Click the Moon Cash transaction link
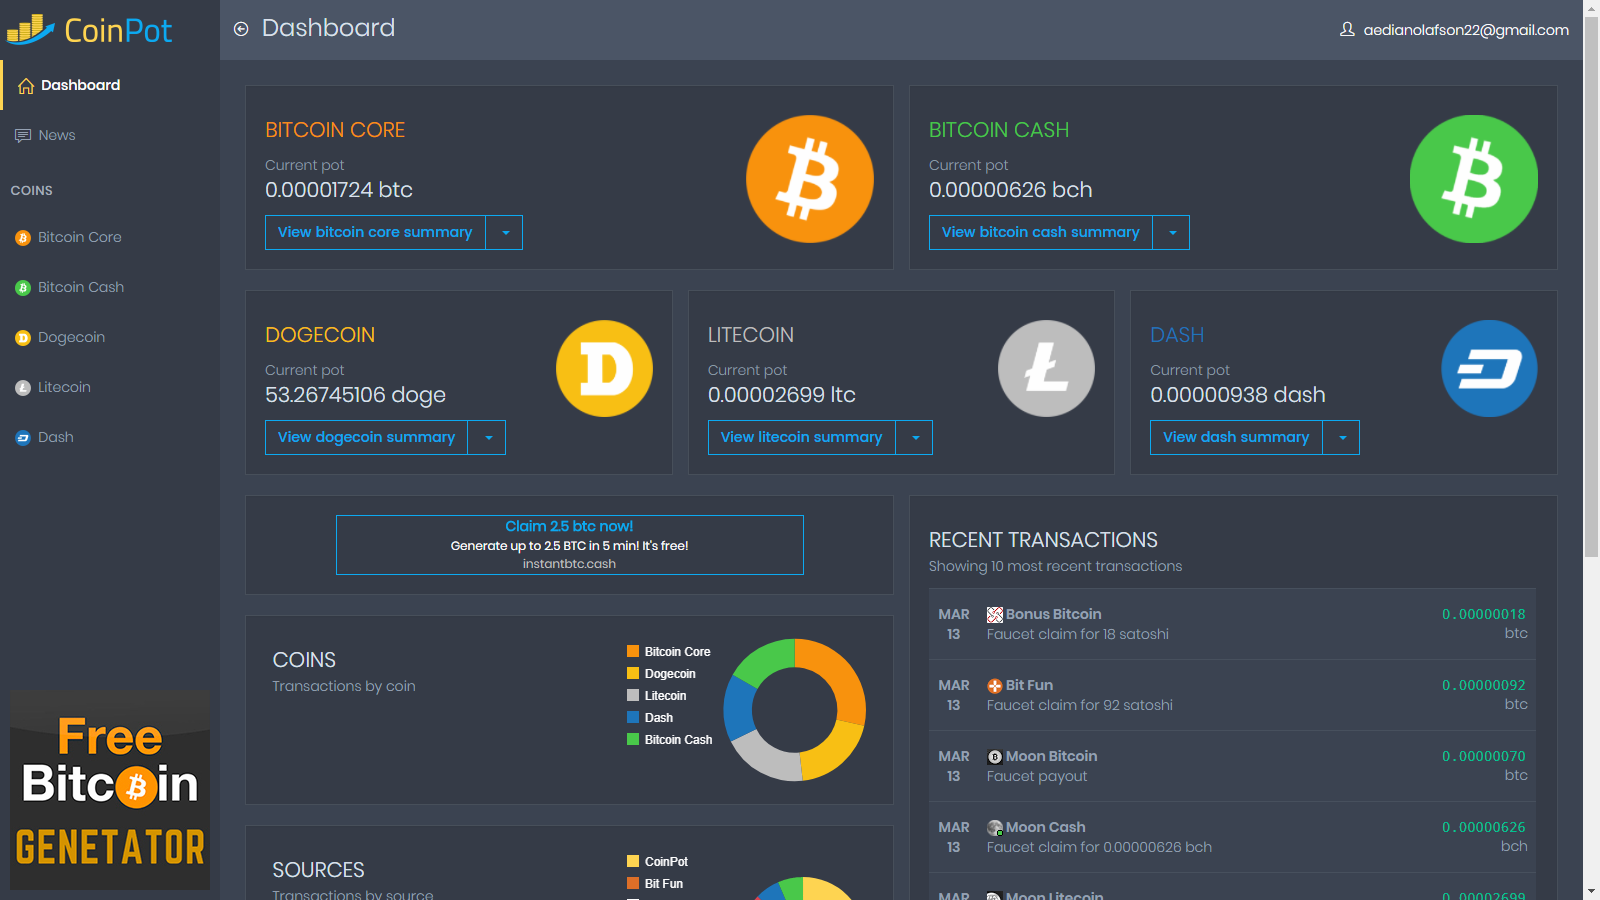This screenshot has height=900, width=1600. click(1045, 827)
